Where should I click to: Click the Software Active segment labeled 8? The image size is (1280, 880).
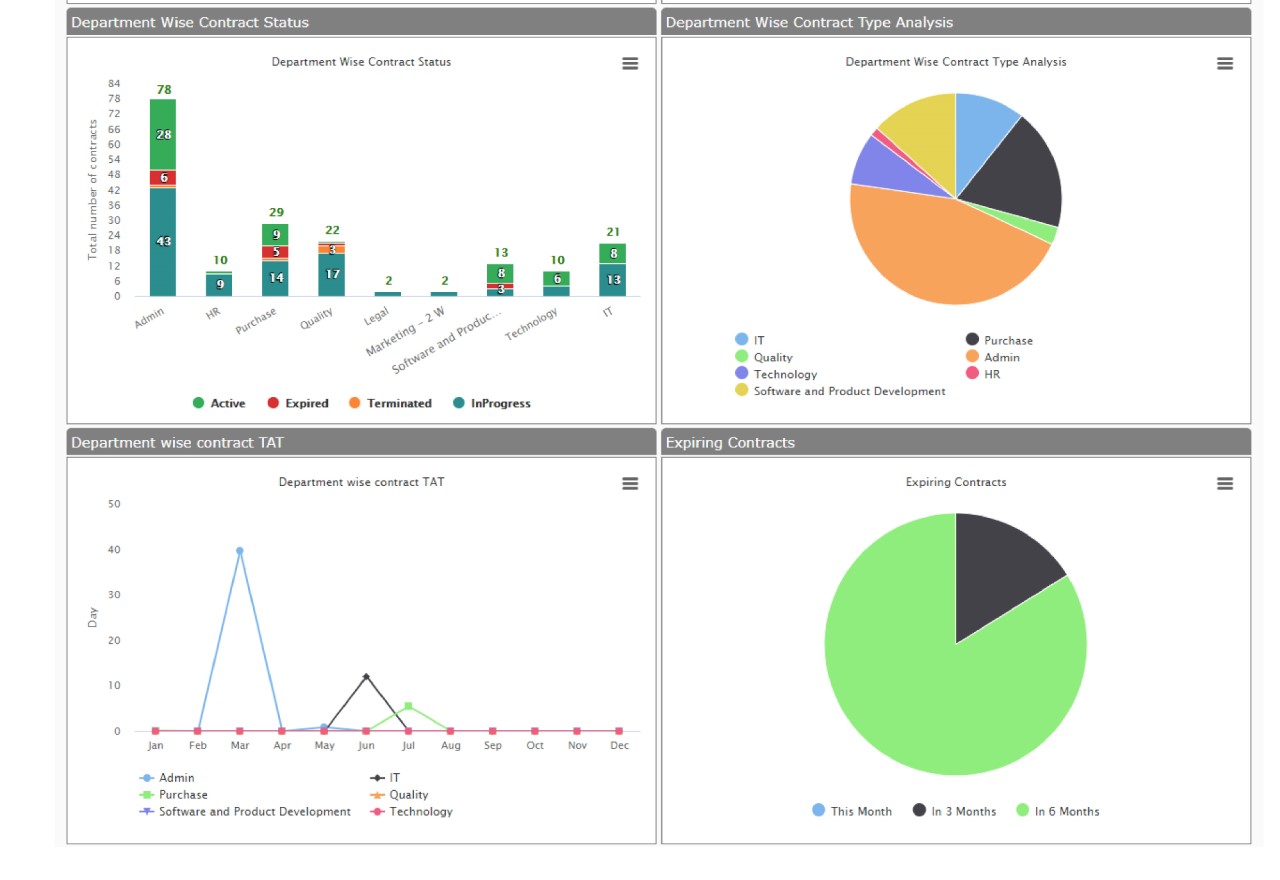500,273
